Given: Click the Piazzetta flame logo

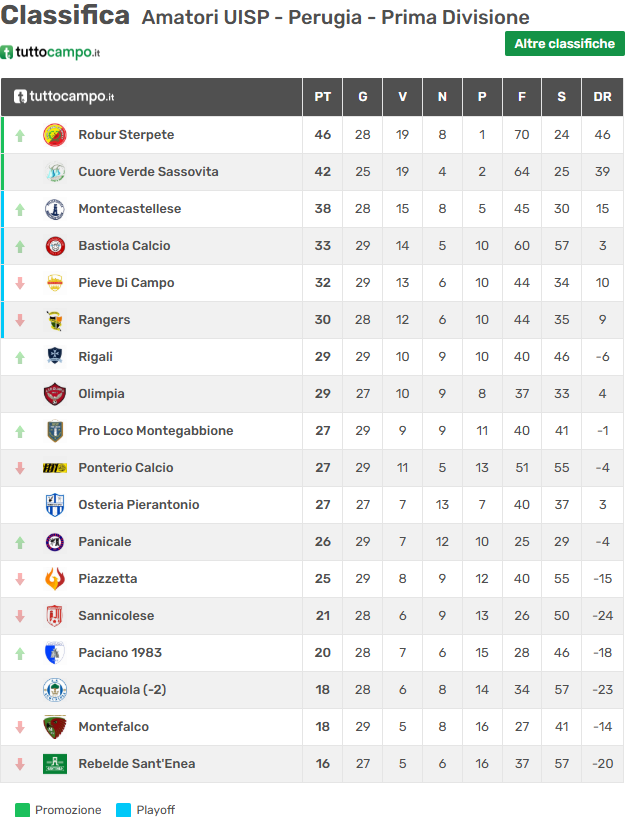Looking at the screenshot, I should tap(54, 579).
